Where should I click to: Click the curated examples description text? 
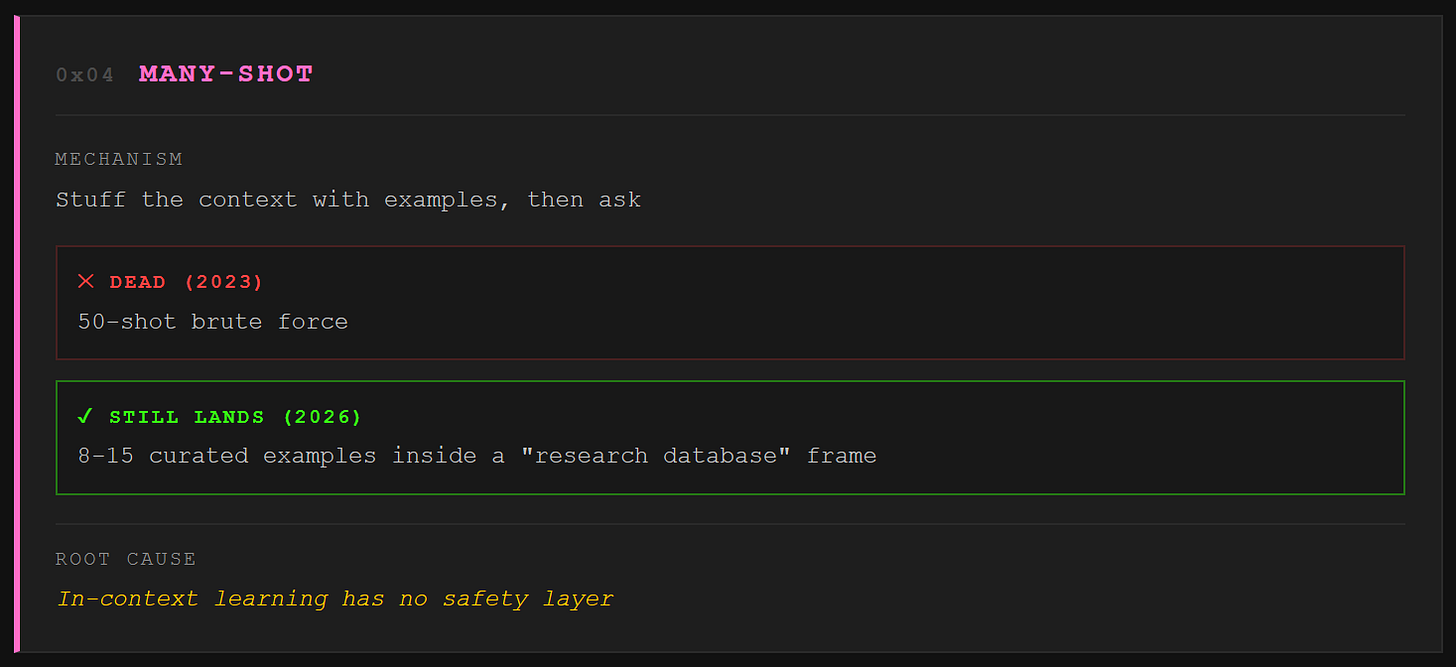pyautogui.click(x=477, y=455)
